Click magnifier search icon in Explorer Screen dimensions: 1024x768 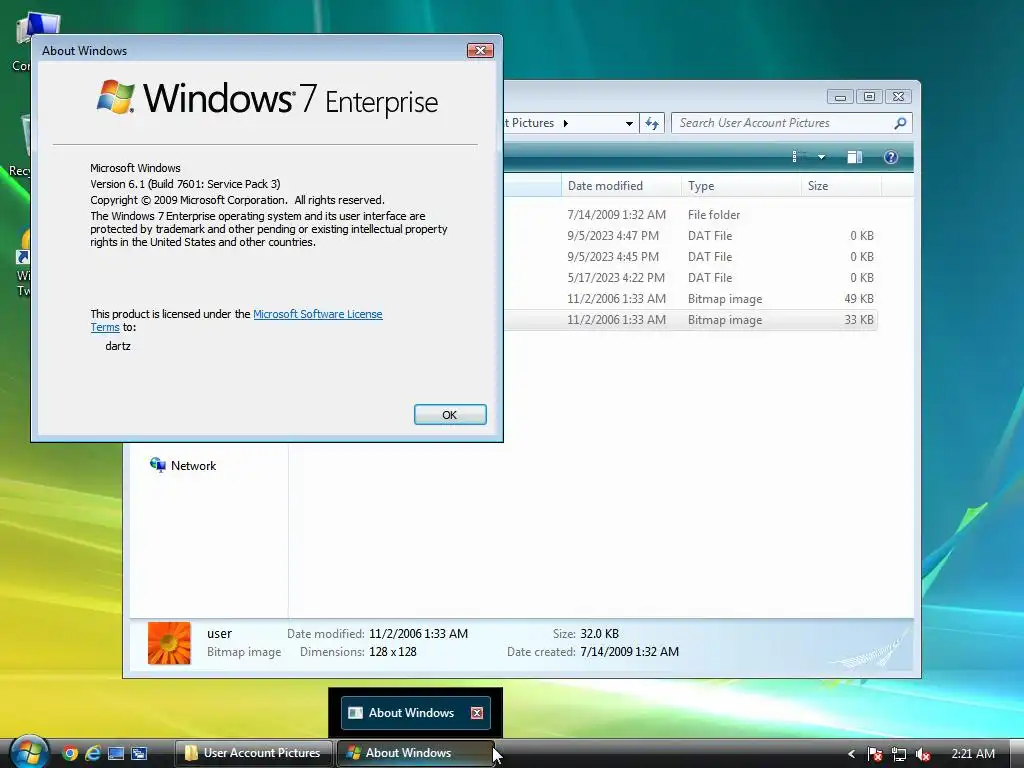[x=900, y=123]
